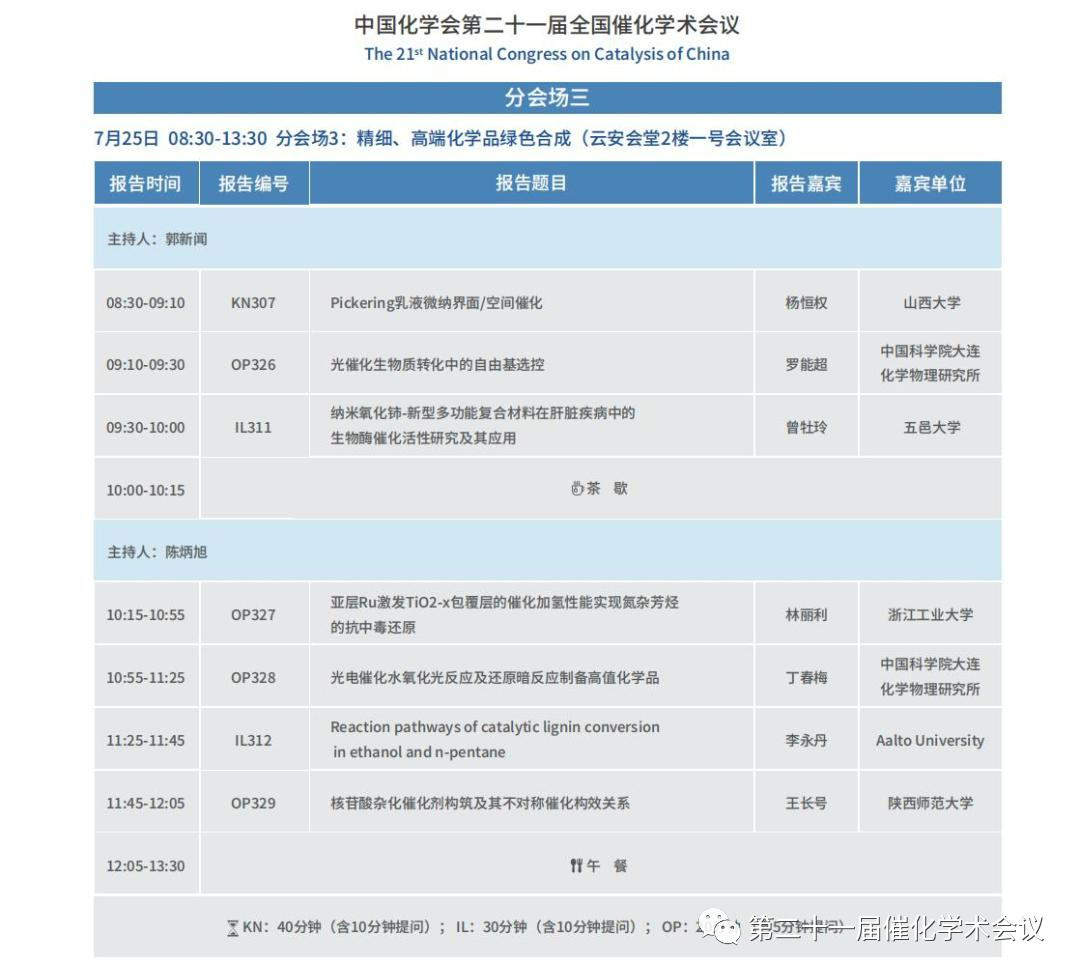Select the title starting with 亚层Ru激发TiO2-x
Screen dimensions: 1080x977
[504, 615]
